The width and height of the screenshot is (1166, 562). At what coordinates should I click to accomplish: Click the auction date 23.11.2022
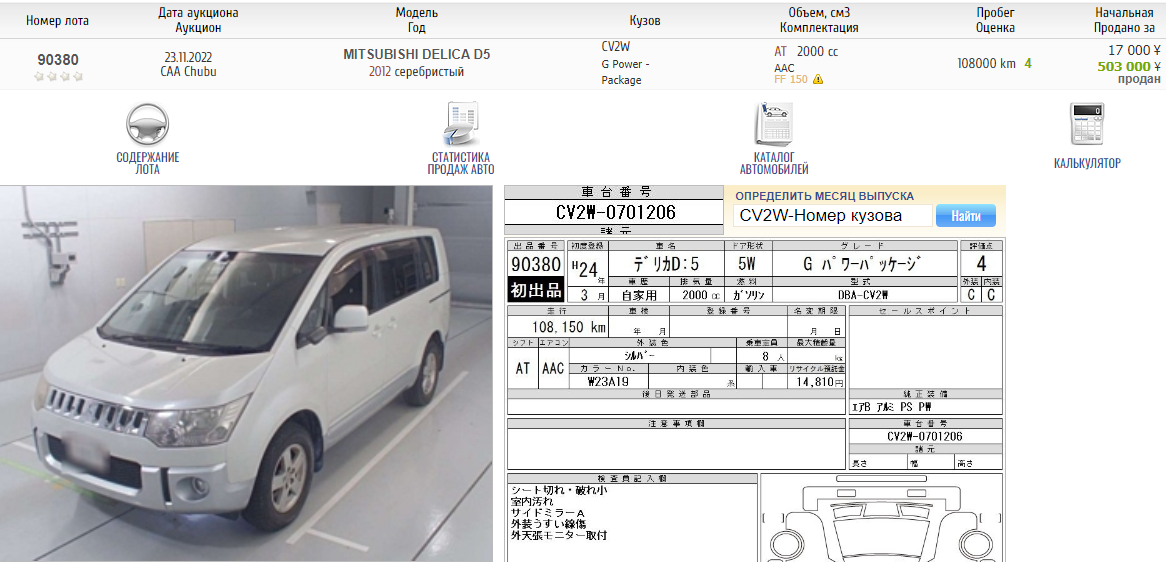(188, 57)
